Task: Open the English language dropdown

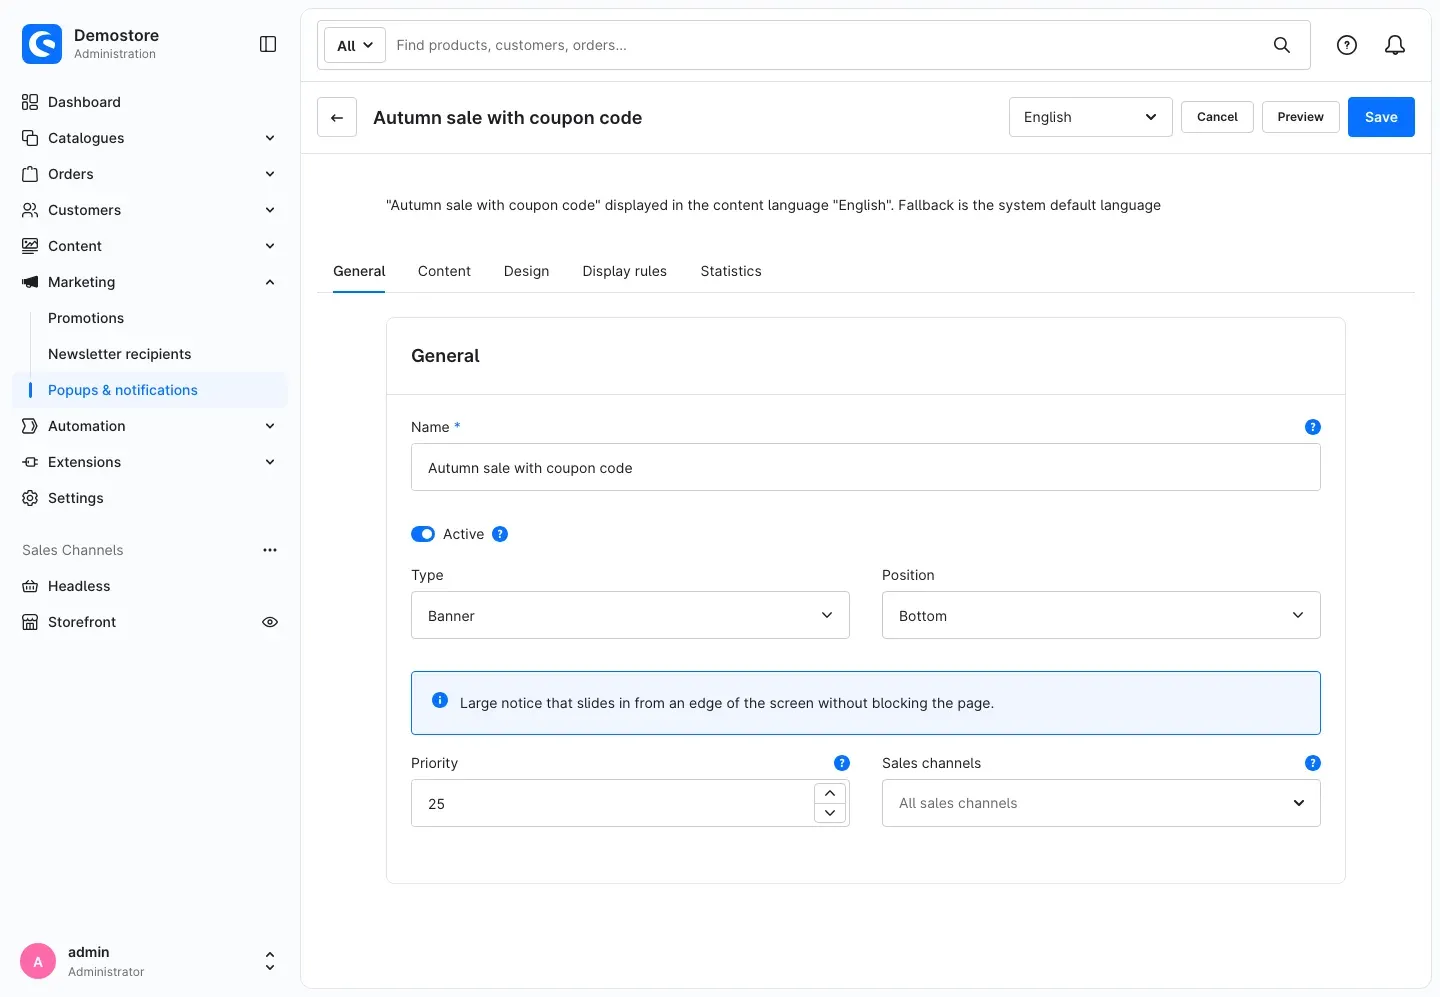Action: [1091, 117]
